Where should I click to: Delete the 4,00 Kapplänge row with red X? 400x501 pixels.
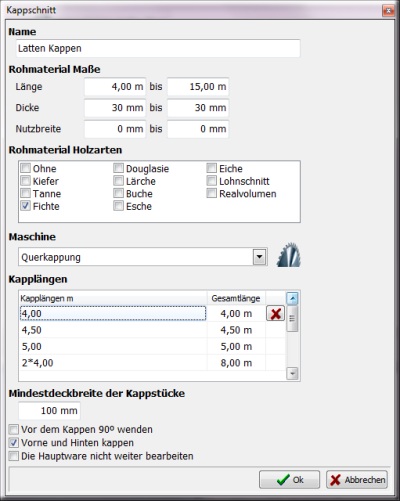(275, 314)
